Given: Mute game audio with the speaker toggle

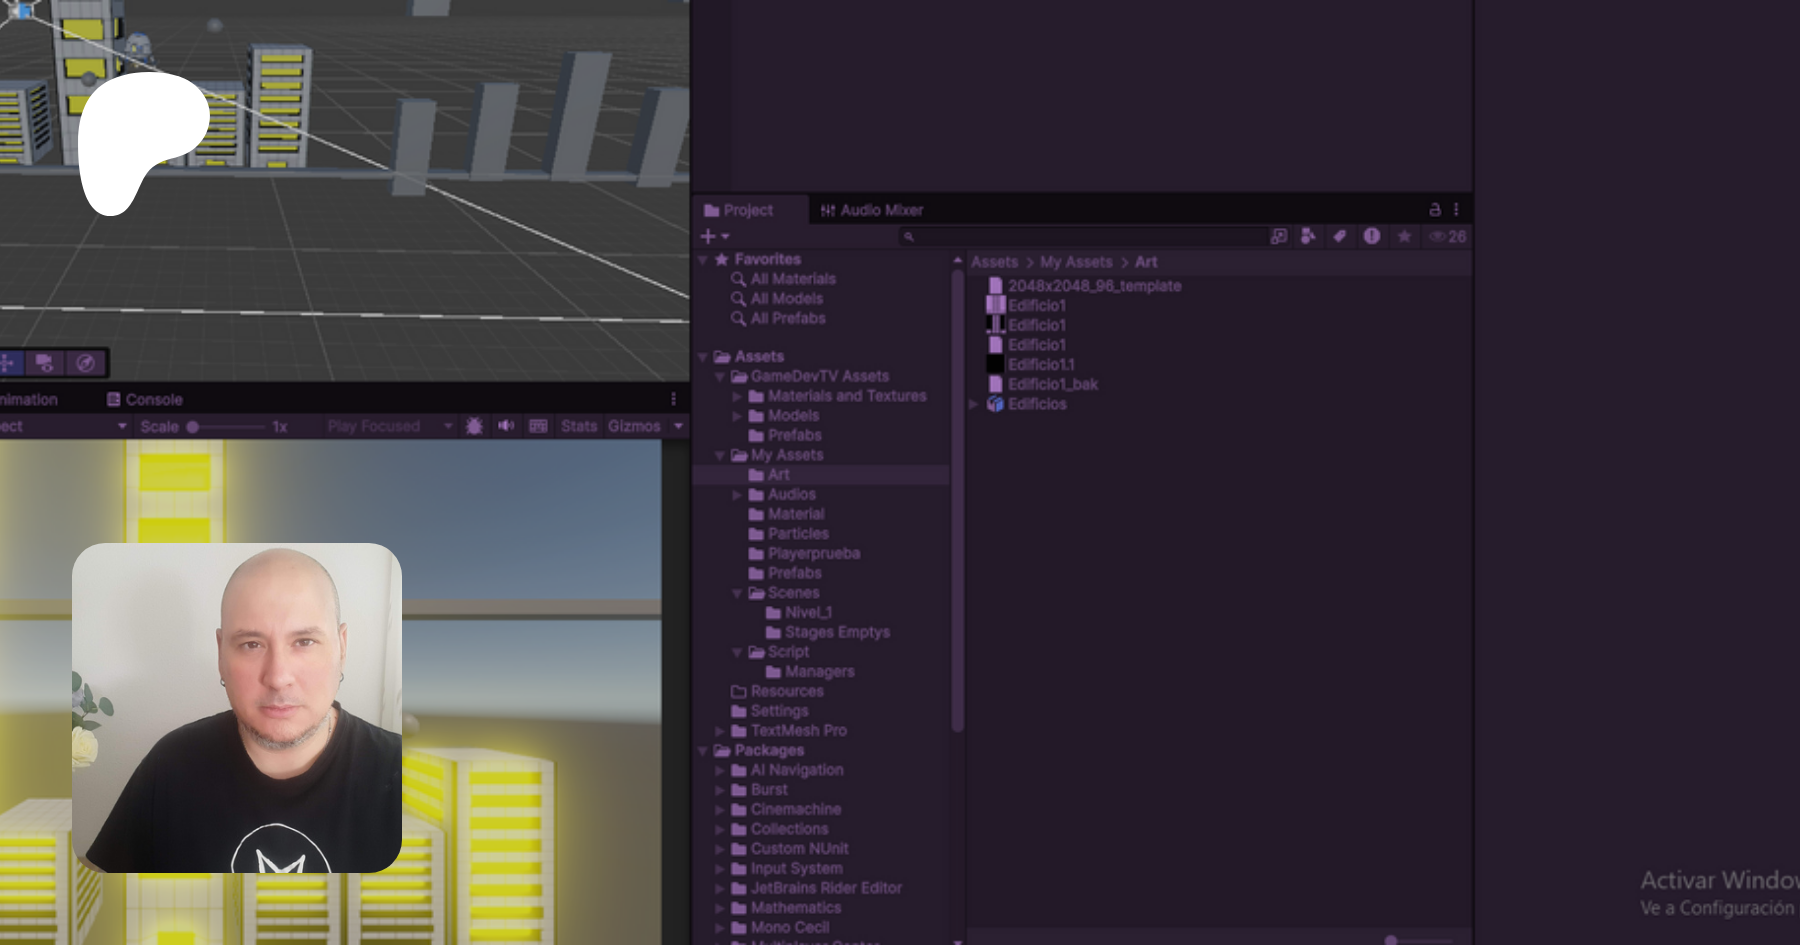Looking at the screenshot, I should 506,426.
